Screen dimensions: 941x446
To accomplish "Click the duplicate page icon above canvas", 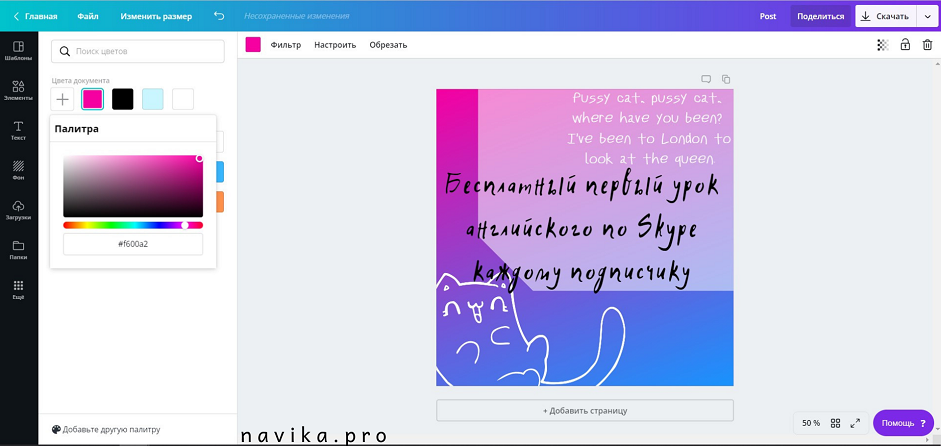I will coord(726,79).
